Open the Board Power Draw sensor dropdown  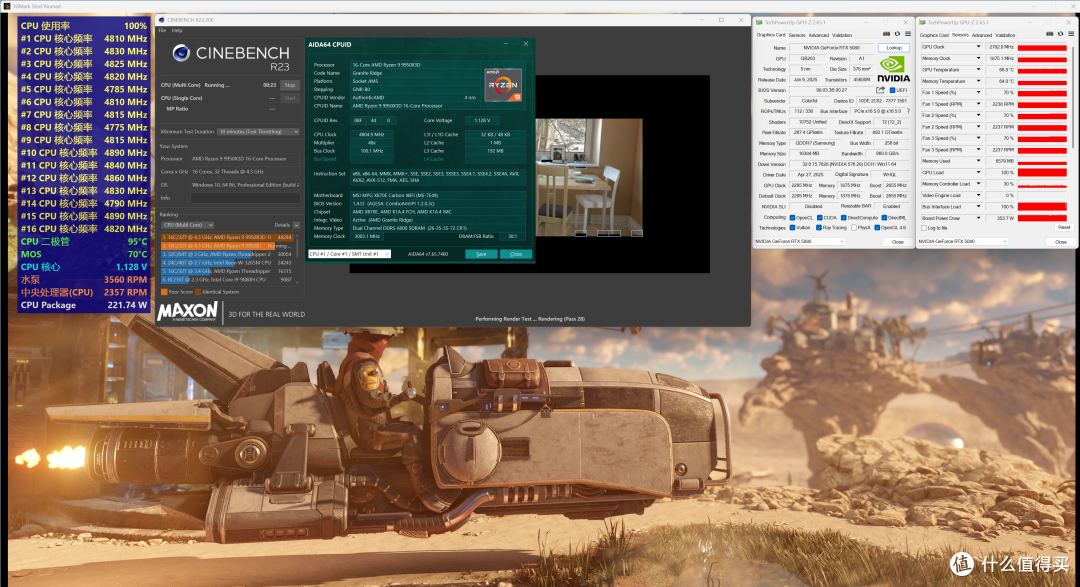978,218
